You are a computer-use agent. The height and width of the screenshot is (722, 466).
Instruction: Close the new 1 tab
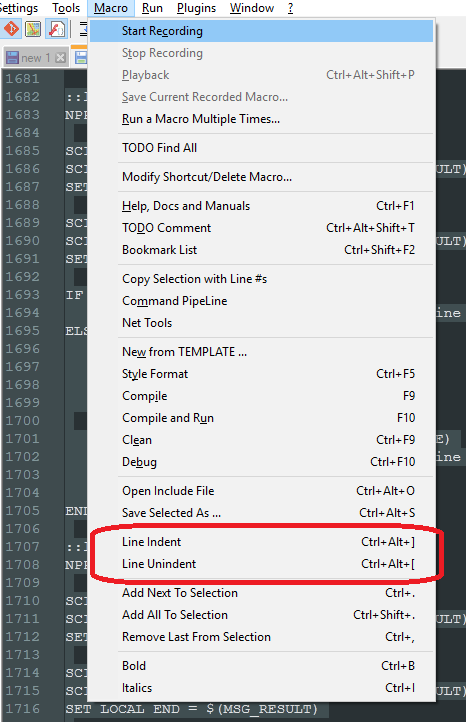pos(60,58)
